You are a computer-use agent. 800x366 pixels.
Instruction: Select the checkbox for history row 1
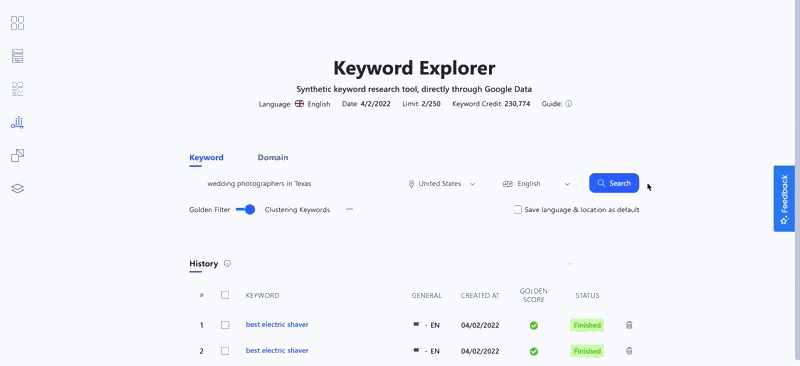225,325
